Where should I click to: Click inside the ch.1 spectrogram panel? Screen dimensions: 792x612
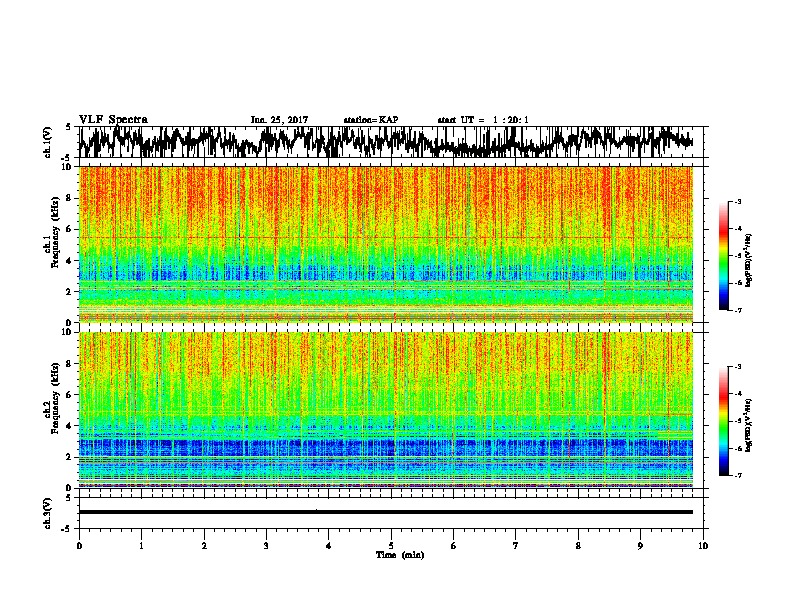pos(386,244)
